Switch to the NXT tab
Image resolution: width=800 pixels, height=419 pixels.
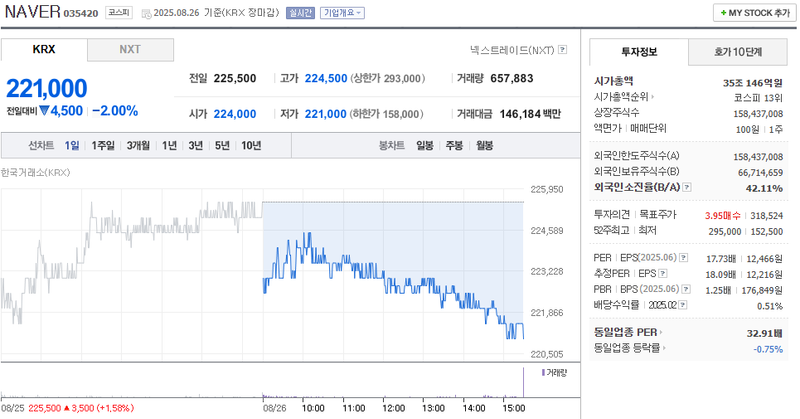(x=130, y=50)
